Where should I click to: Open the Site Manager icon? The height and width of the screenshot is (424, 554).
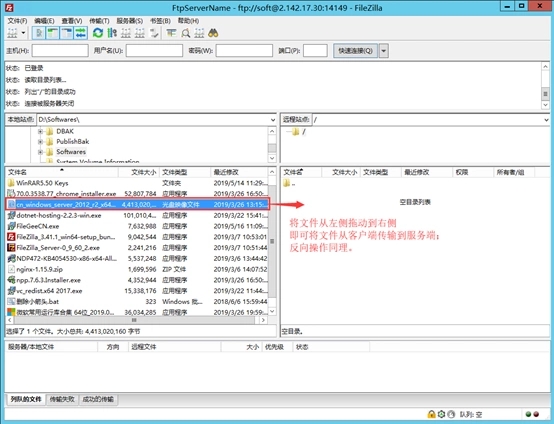point(12,33)
